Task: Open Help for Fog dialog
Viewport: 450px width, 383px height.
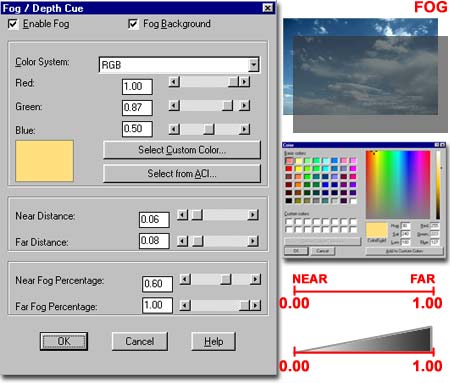Action: coord(213,341)
